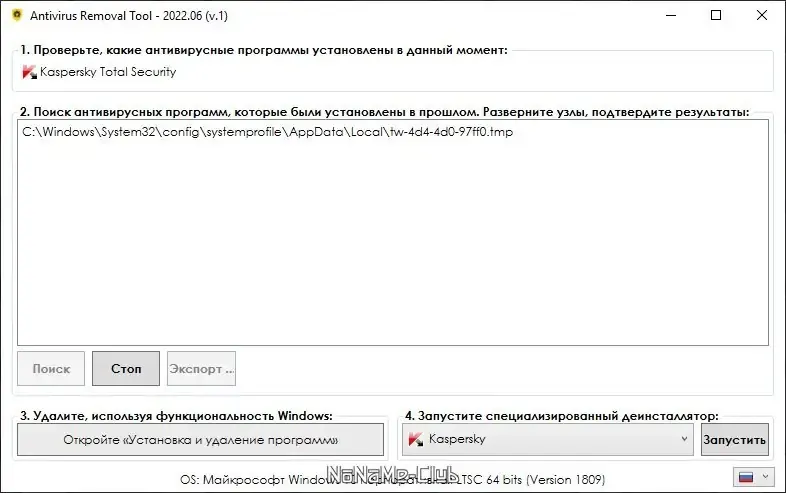Maximize the Antivirus Removal Tool window
The width and height of the screenshot is (786, 493).
coord(716,16)
